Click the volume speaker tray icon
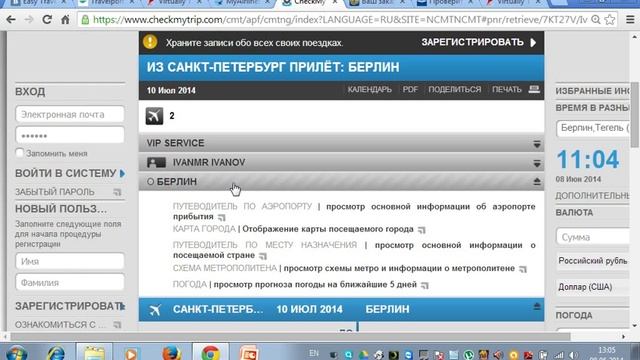 point(573,356)
